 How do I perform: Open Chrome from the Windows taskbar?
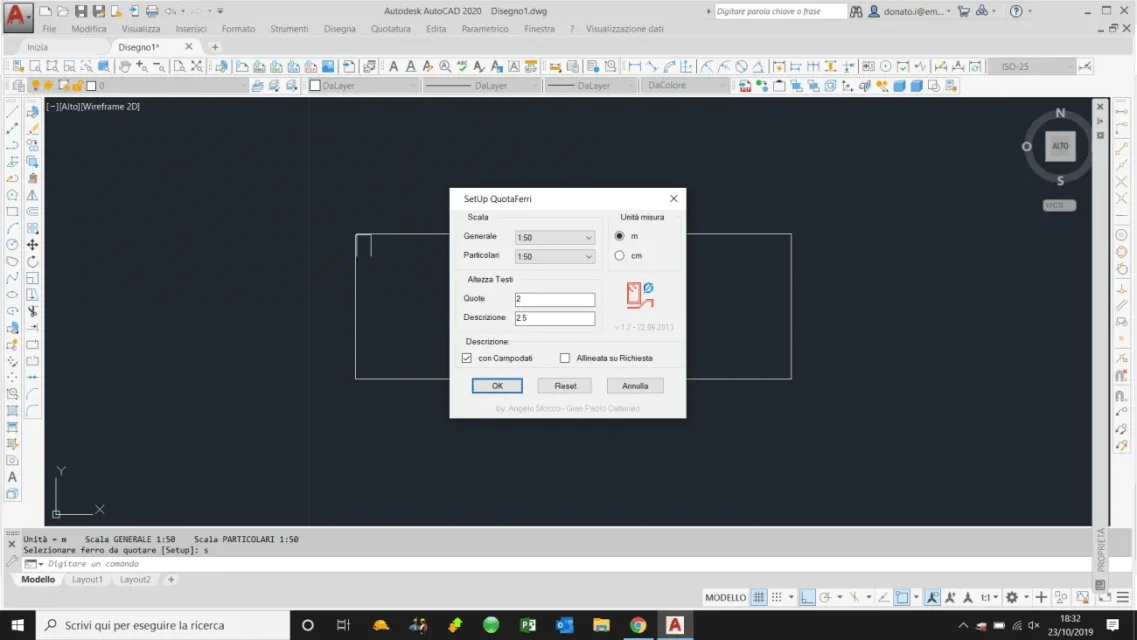[x=638, y=625]
